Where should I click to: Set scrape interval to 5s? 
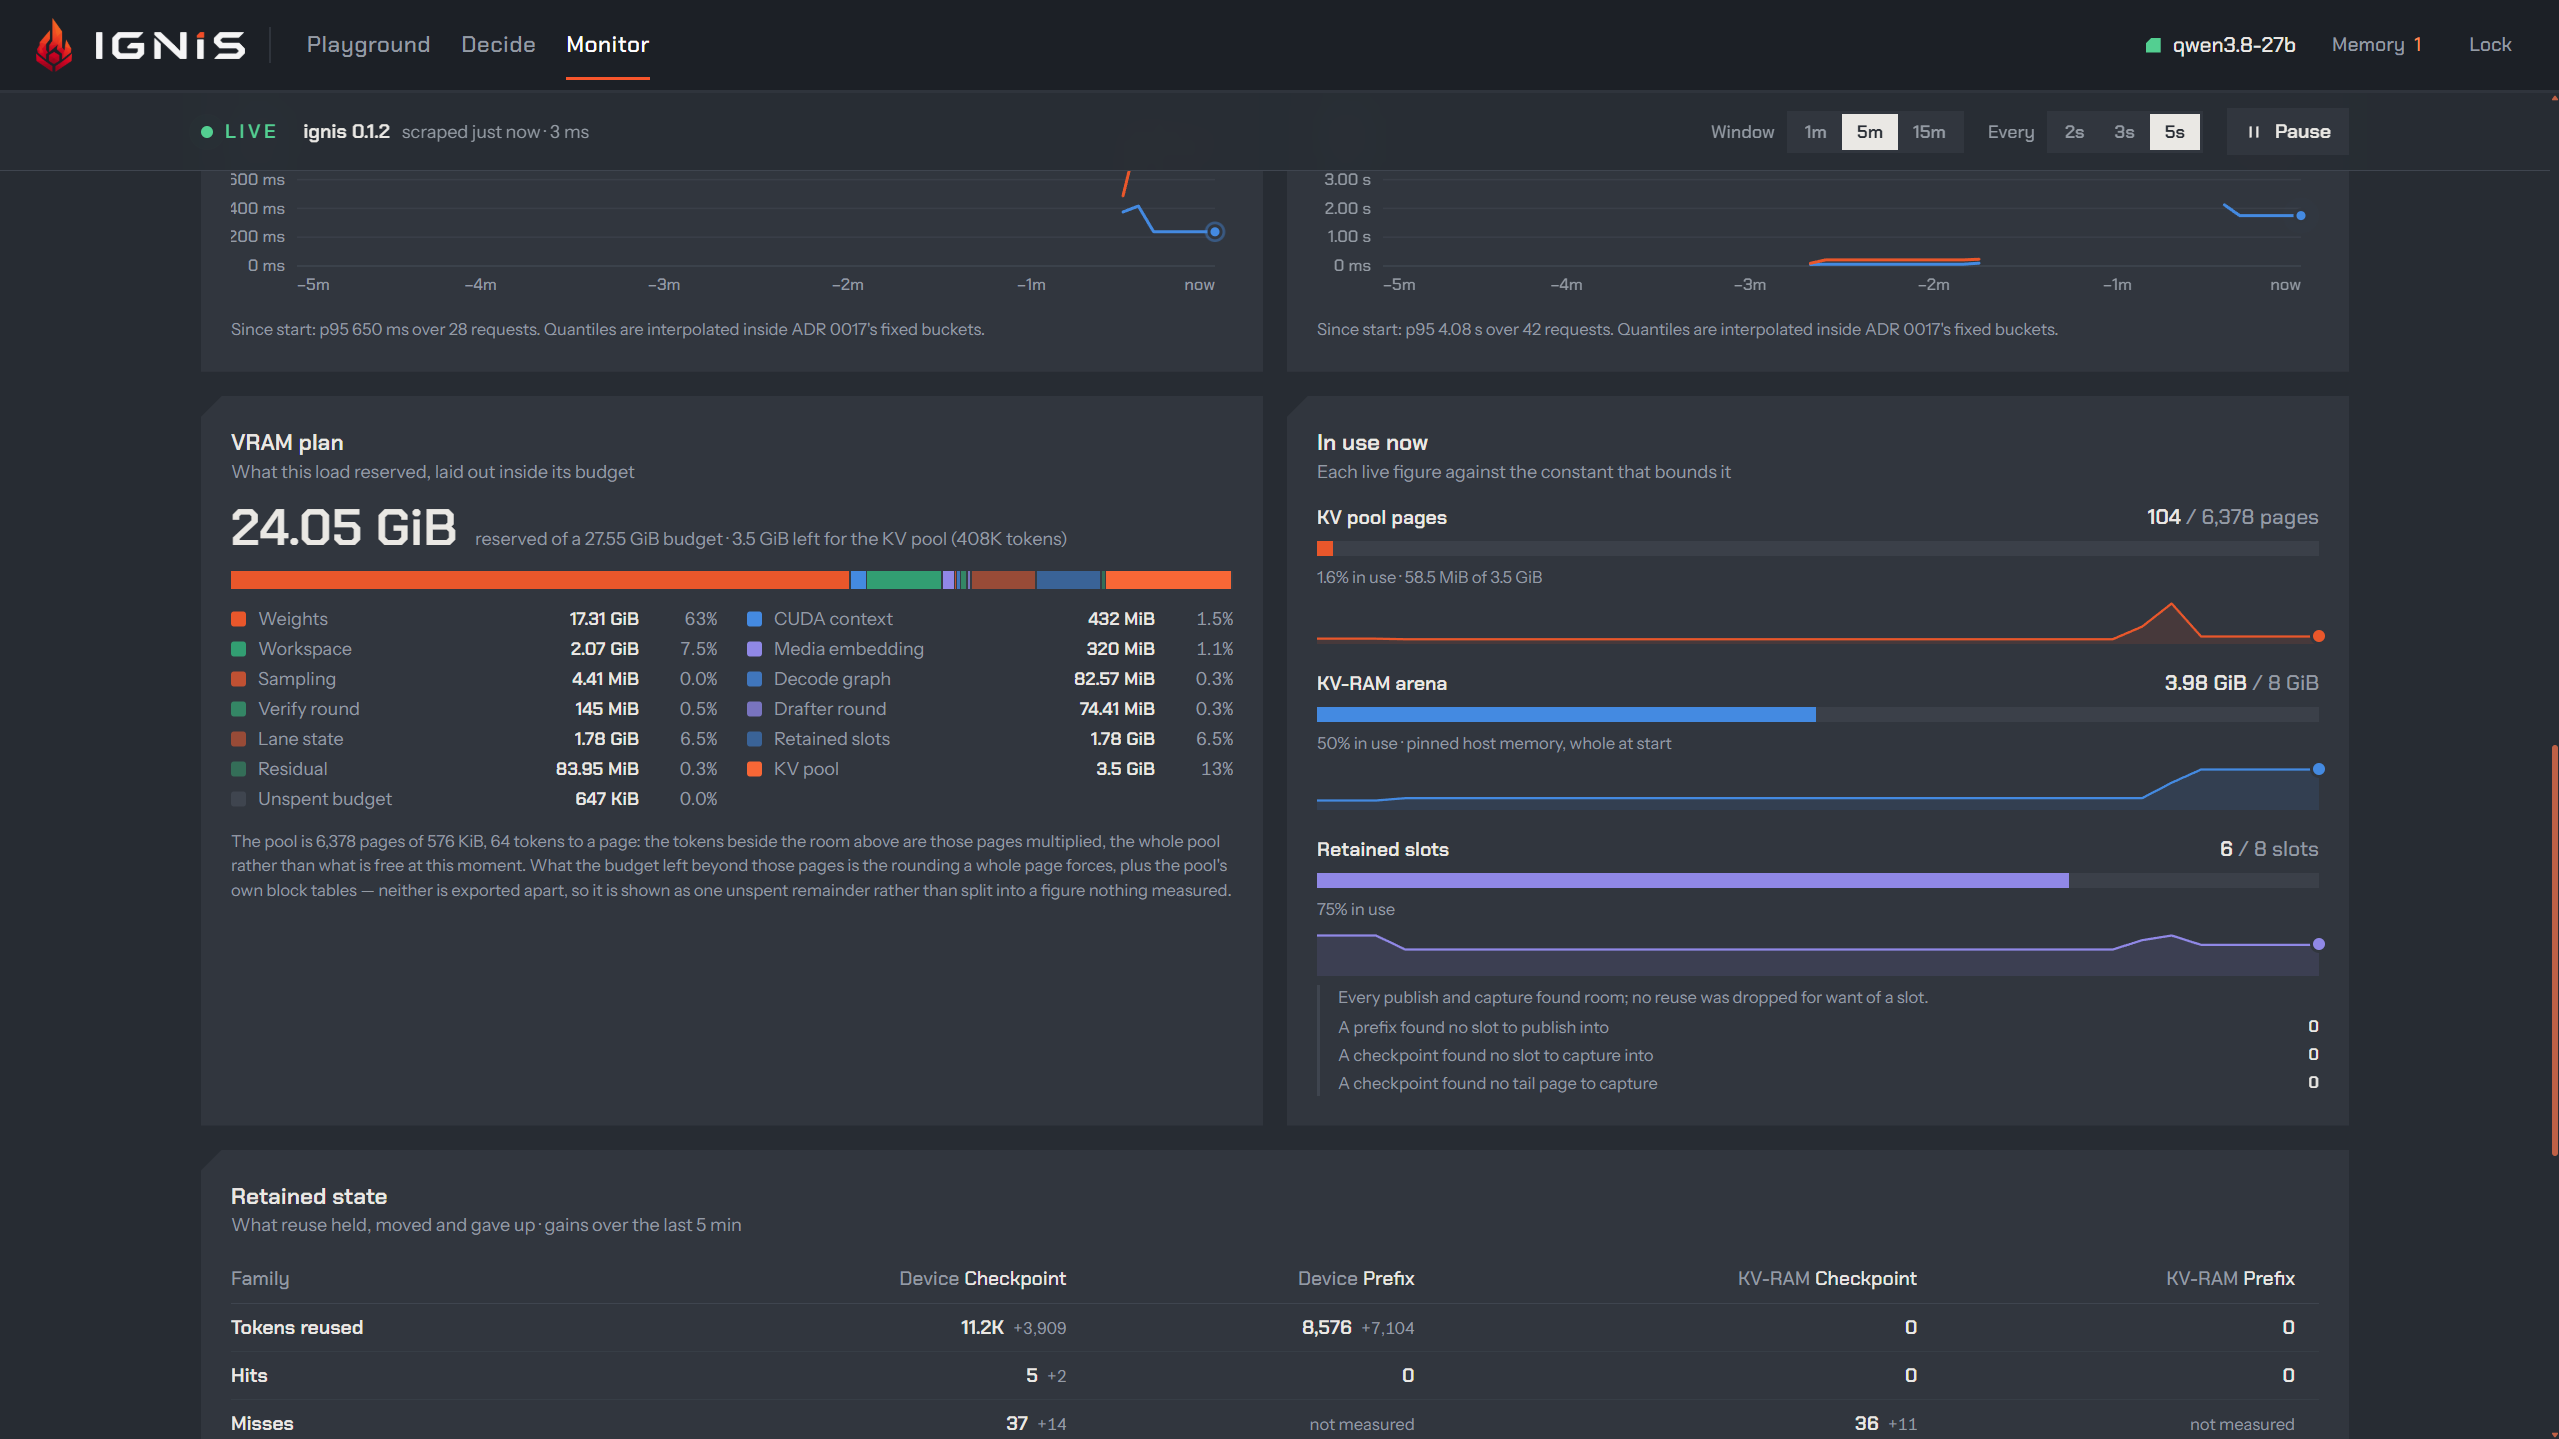2174,132
